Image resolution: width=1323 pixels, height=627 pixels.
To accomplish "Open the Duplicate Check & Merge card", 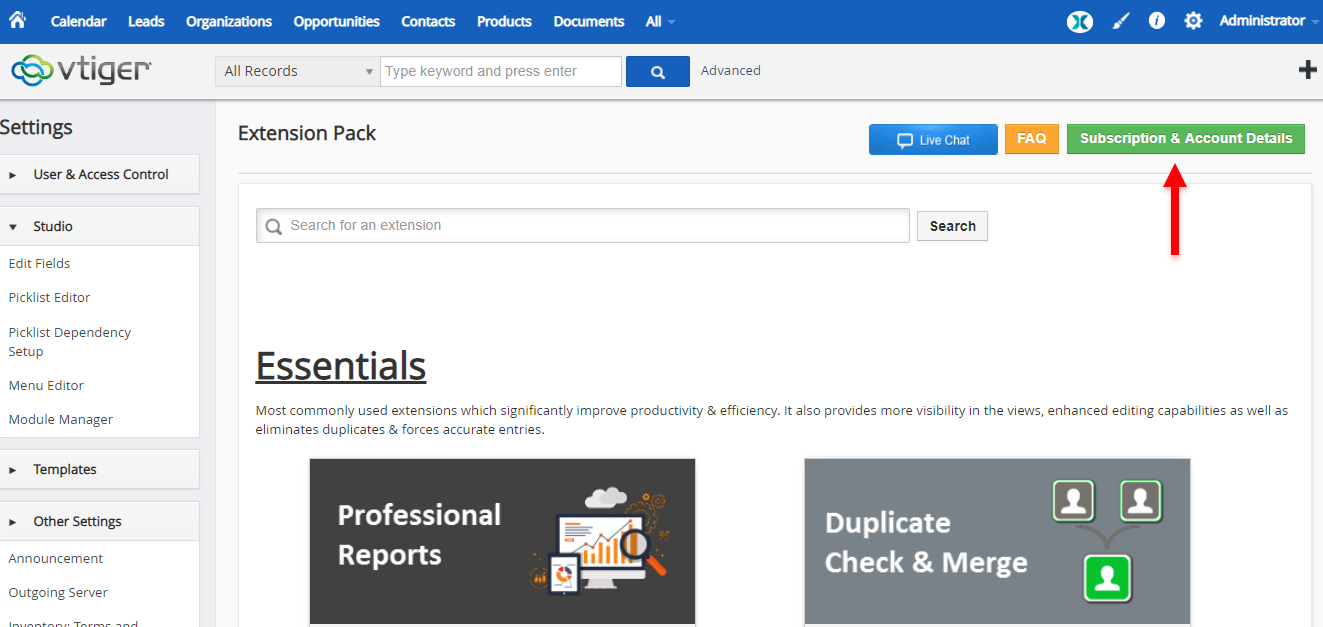I will (997, 541).
